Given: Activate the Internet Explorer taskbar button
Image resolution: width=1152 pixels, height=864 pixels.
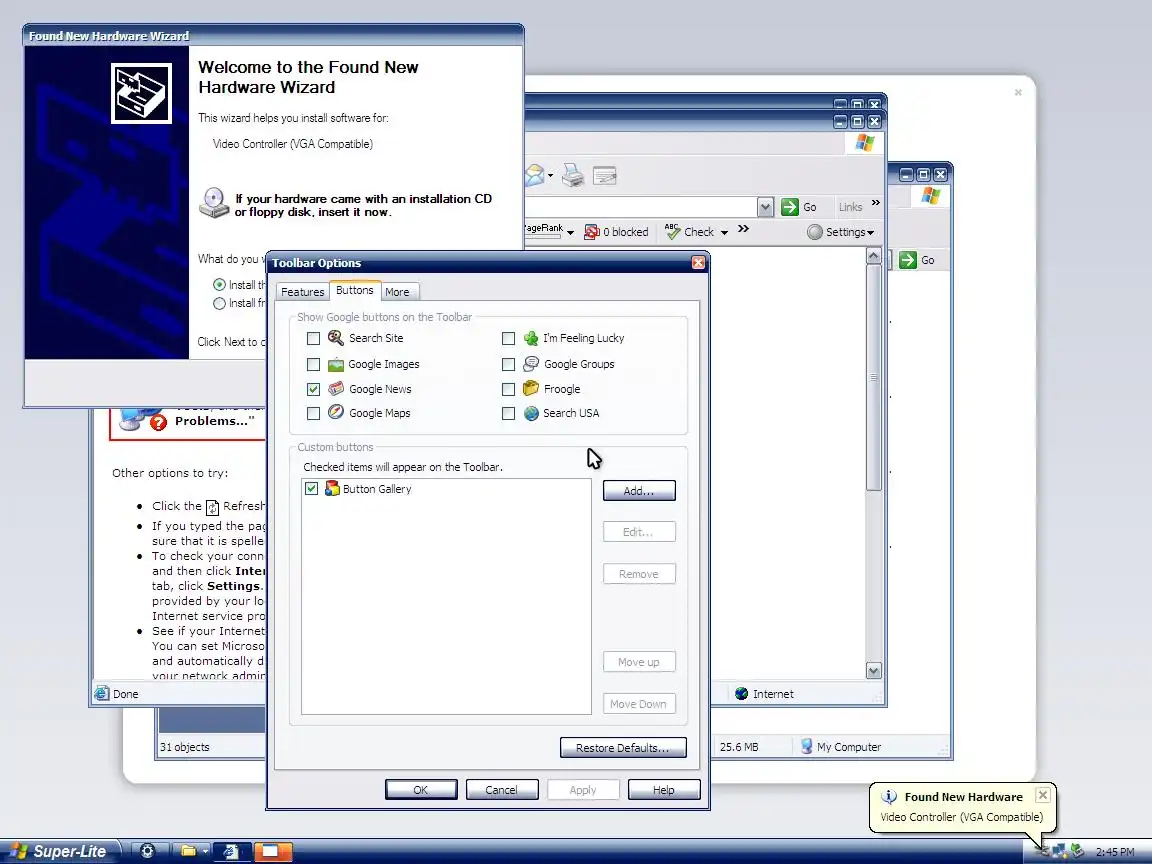Looking at the screenshot, I should 232,851.
